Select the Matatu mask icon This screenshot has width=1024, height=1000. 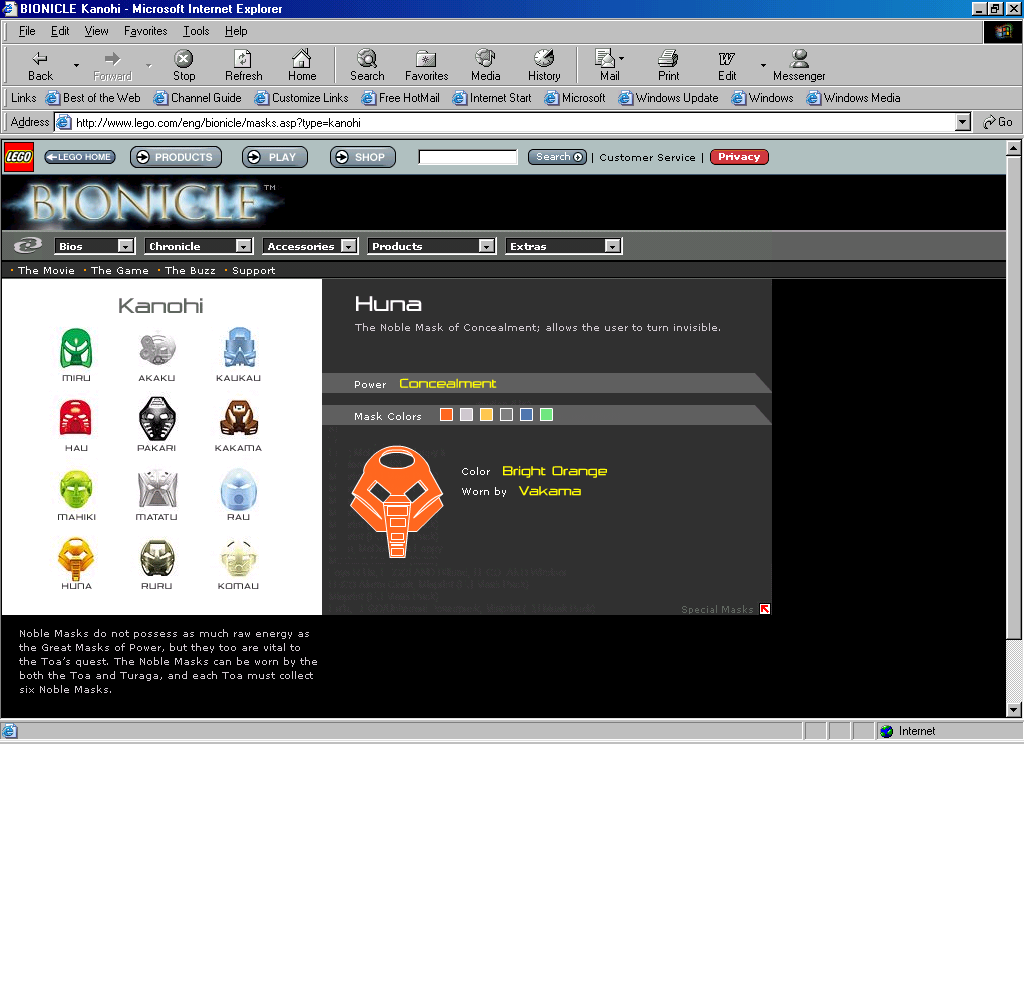pyautogui.click(x=157, y=489)
